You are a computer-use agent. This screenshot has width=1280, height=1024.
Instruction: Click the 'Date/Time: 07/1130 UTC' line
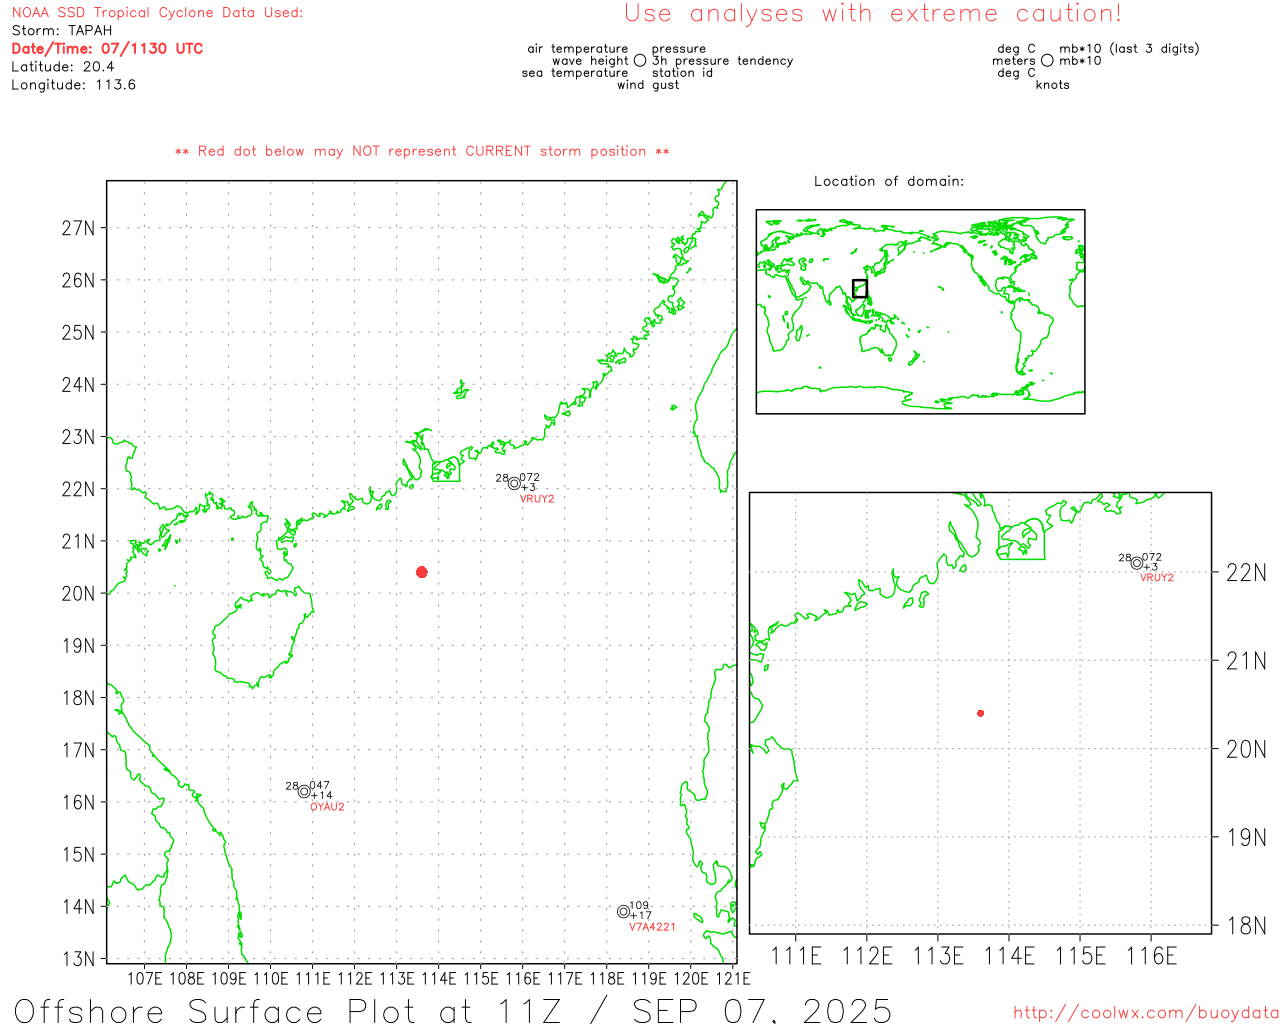[x=107, y=49]
